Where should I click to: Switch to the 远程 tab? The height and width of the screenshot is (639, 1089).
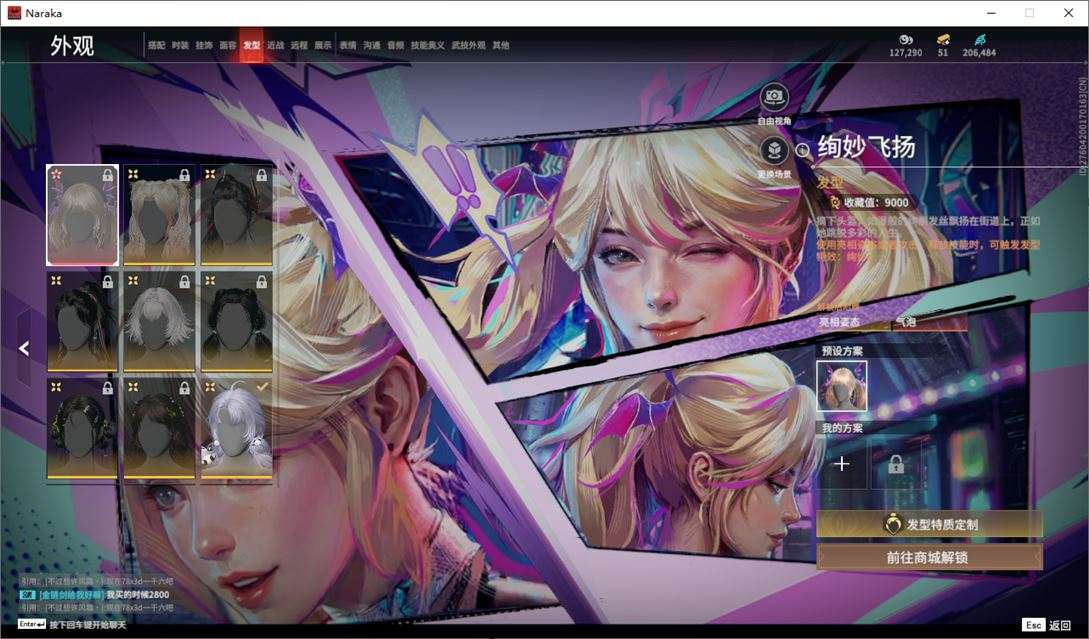pos(299,45)
